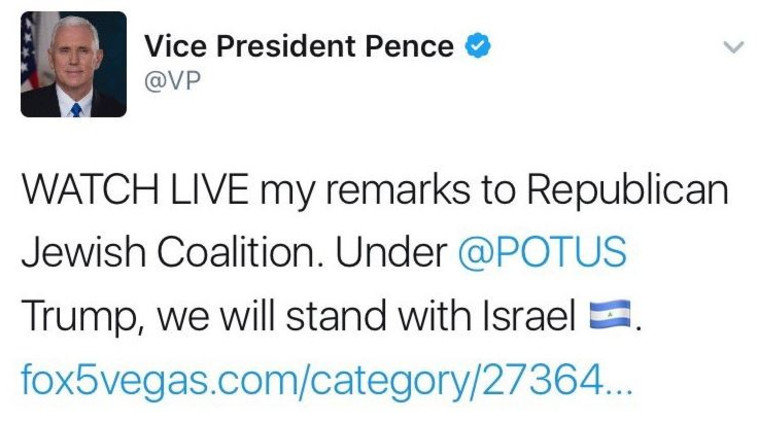Click the blue verified checkmark badge
The image size is (758, 422).
point(480,45)
